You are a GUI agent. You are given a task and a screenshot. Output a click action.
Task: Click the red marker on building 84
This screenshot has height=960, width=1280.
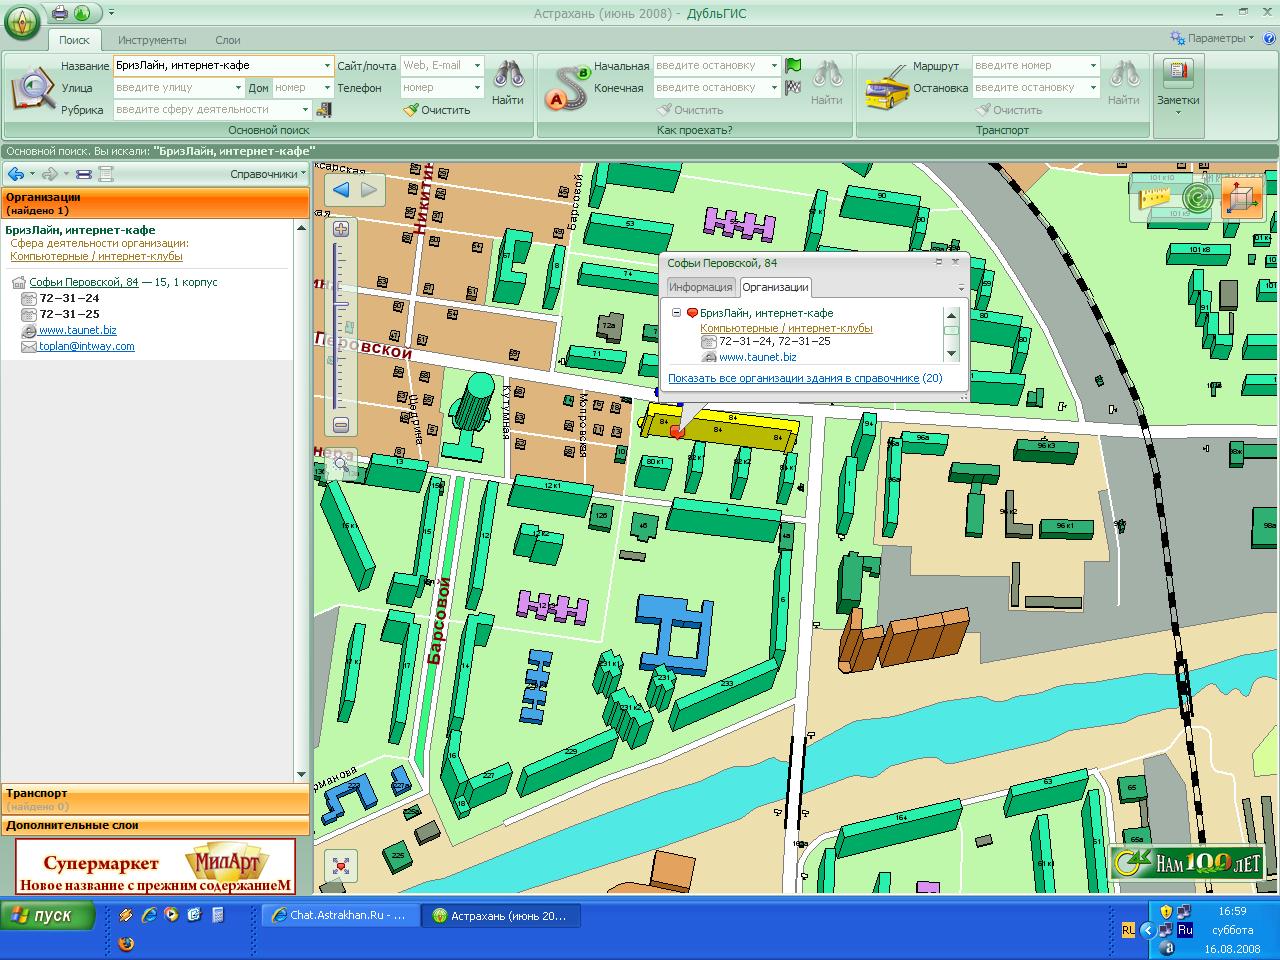[677, 432]
